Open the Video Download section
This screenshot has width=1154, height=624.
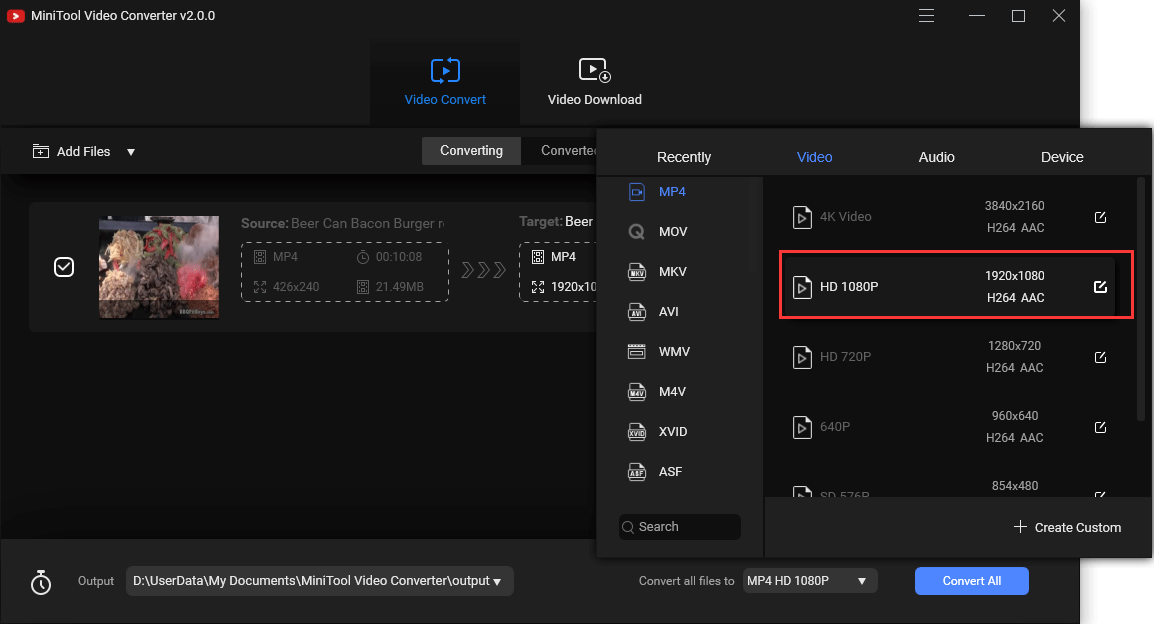point(594,82)
